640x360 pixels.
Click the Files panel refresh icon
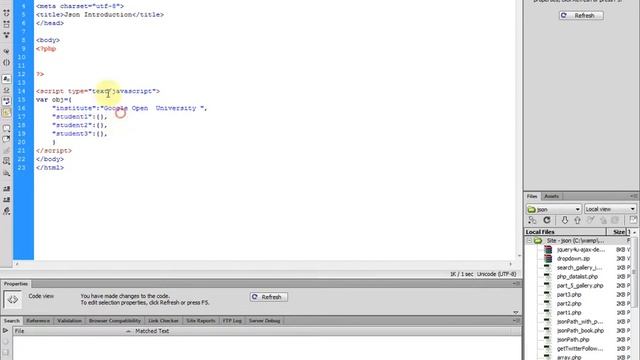(x=547, y=220)
